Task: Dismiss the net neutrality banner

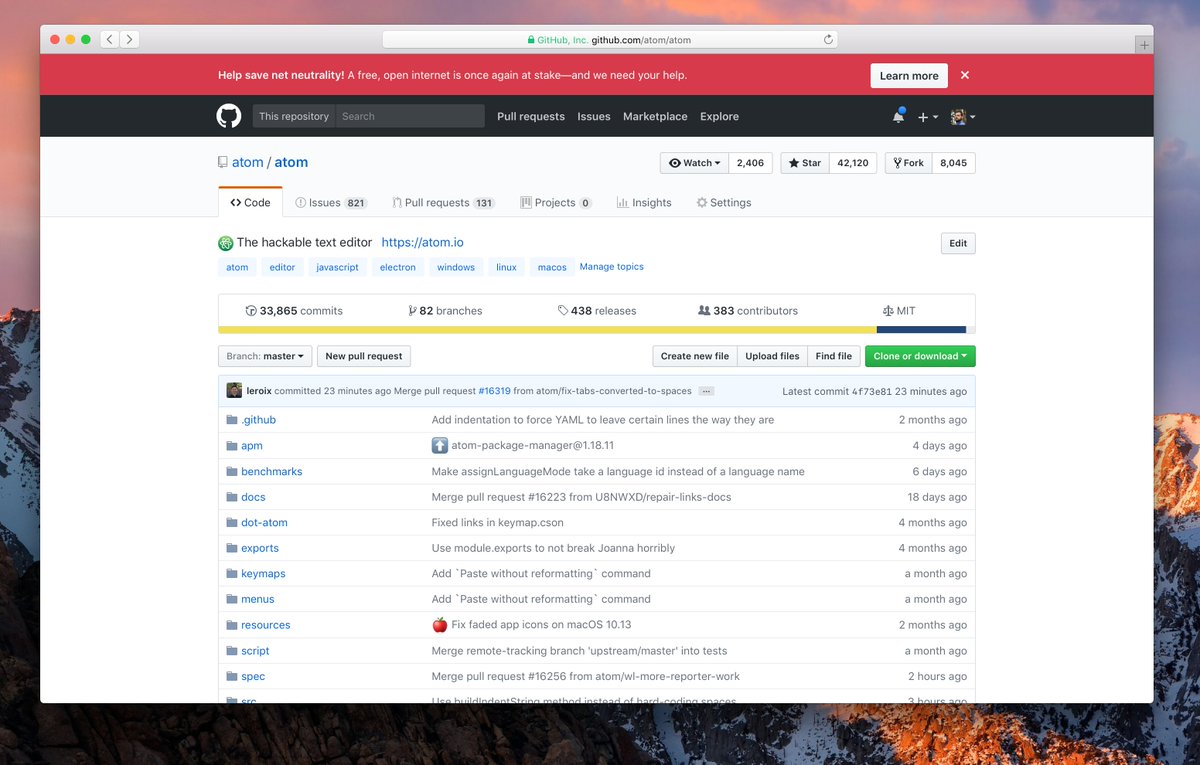Action: (965, 75)
